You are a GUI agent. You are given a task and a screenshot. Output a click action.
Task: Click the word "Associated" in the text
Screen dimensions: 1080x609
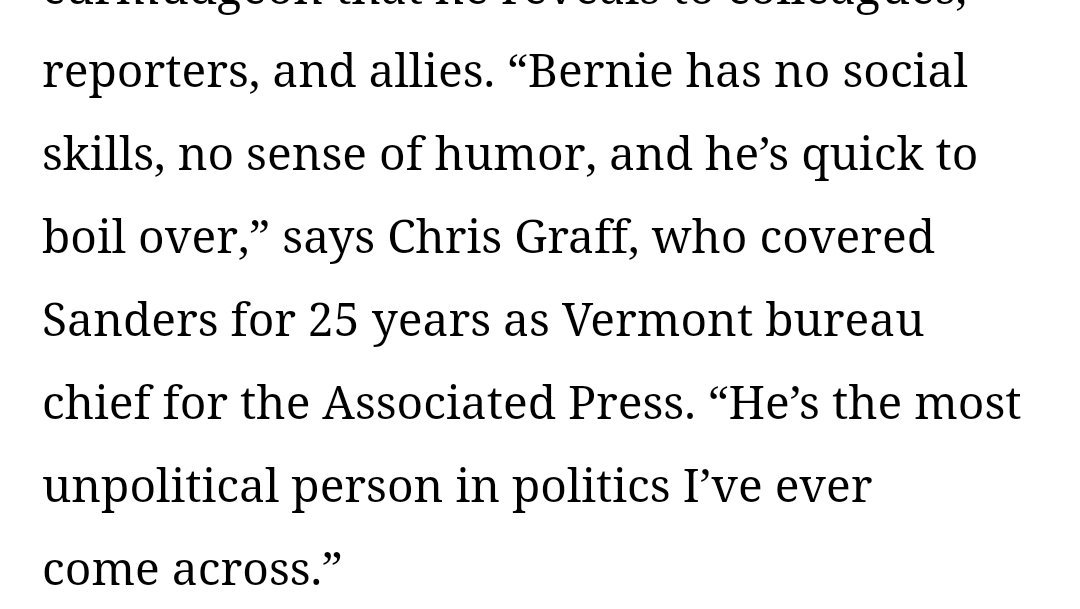point(439,402)
